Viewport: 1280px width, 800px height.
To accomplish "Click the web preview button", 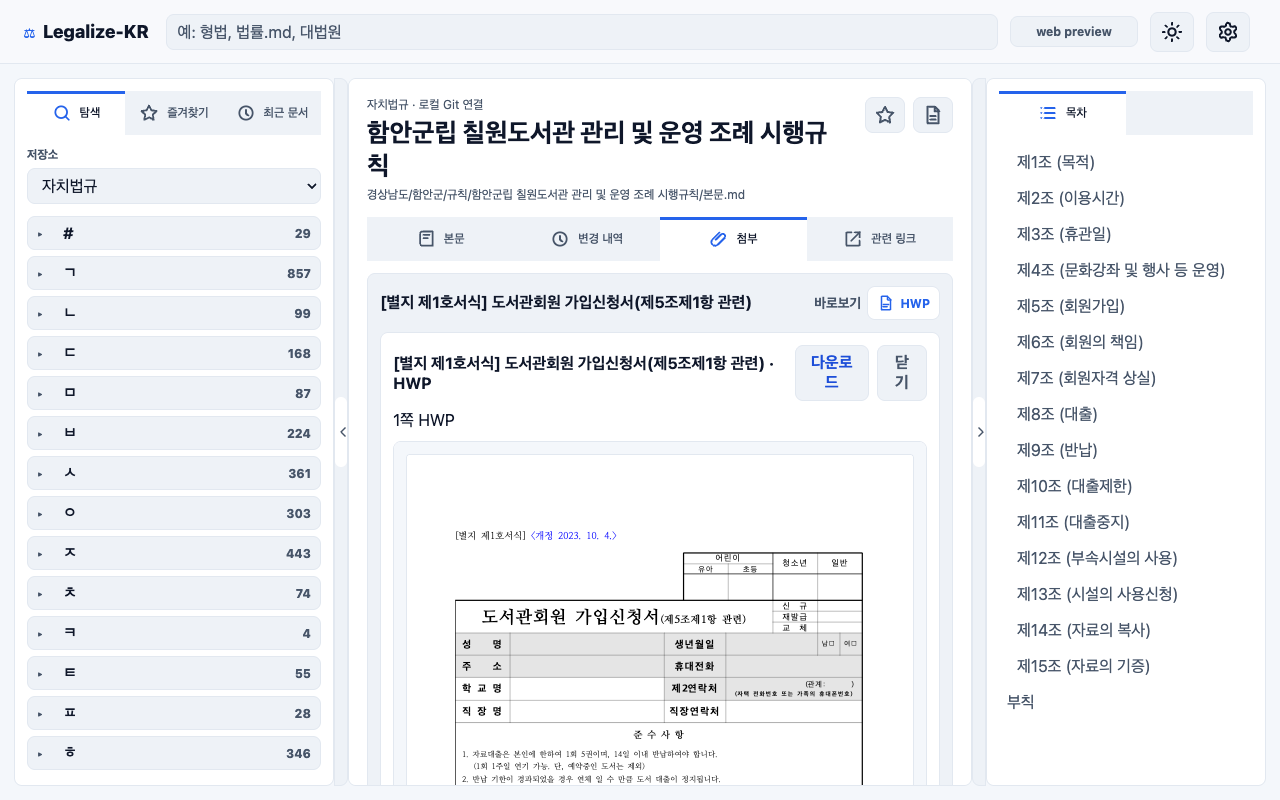I will pyautogui.click(x=1074, y=32).
